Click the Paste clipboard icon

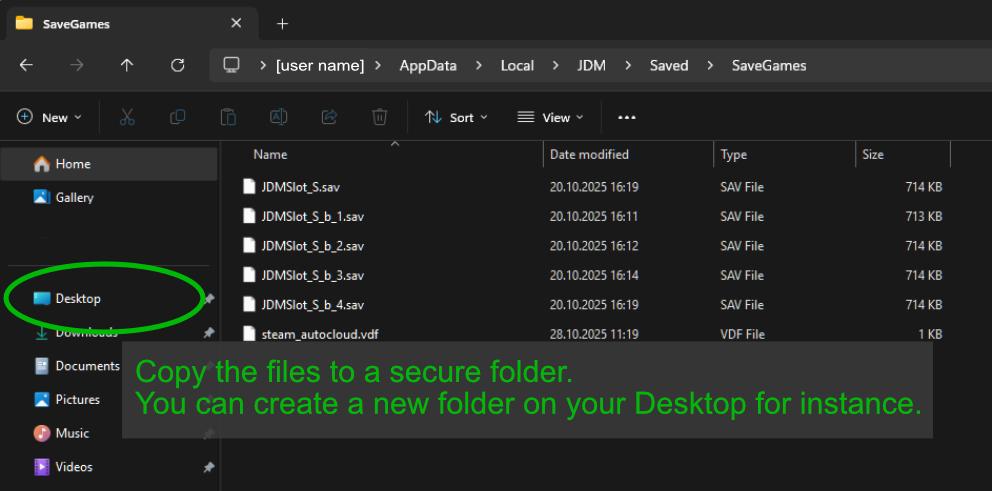[x=228, y=117]
